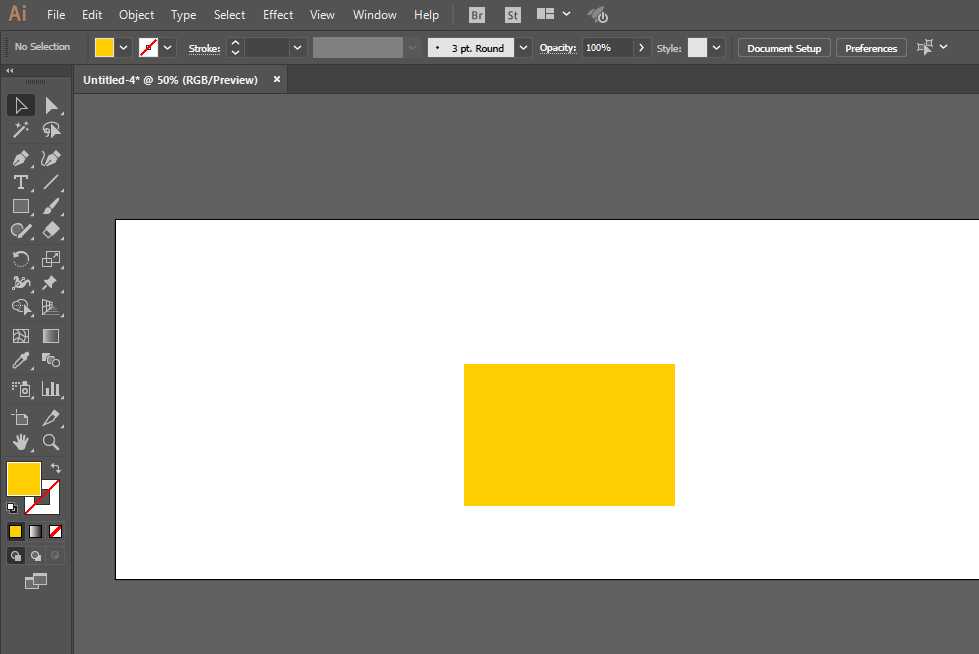The width and height of the screenshot is (979, 654).
Task: Activate the Eraser tool
Action: point(51,230)
